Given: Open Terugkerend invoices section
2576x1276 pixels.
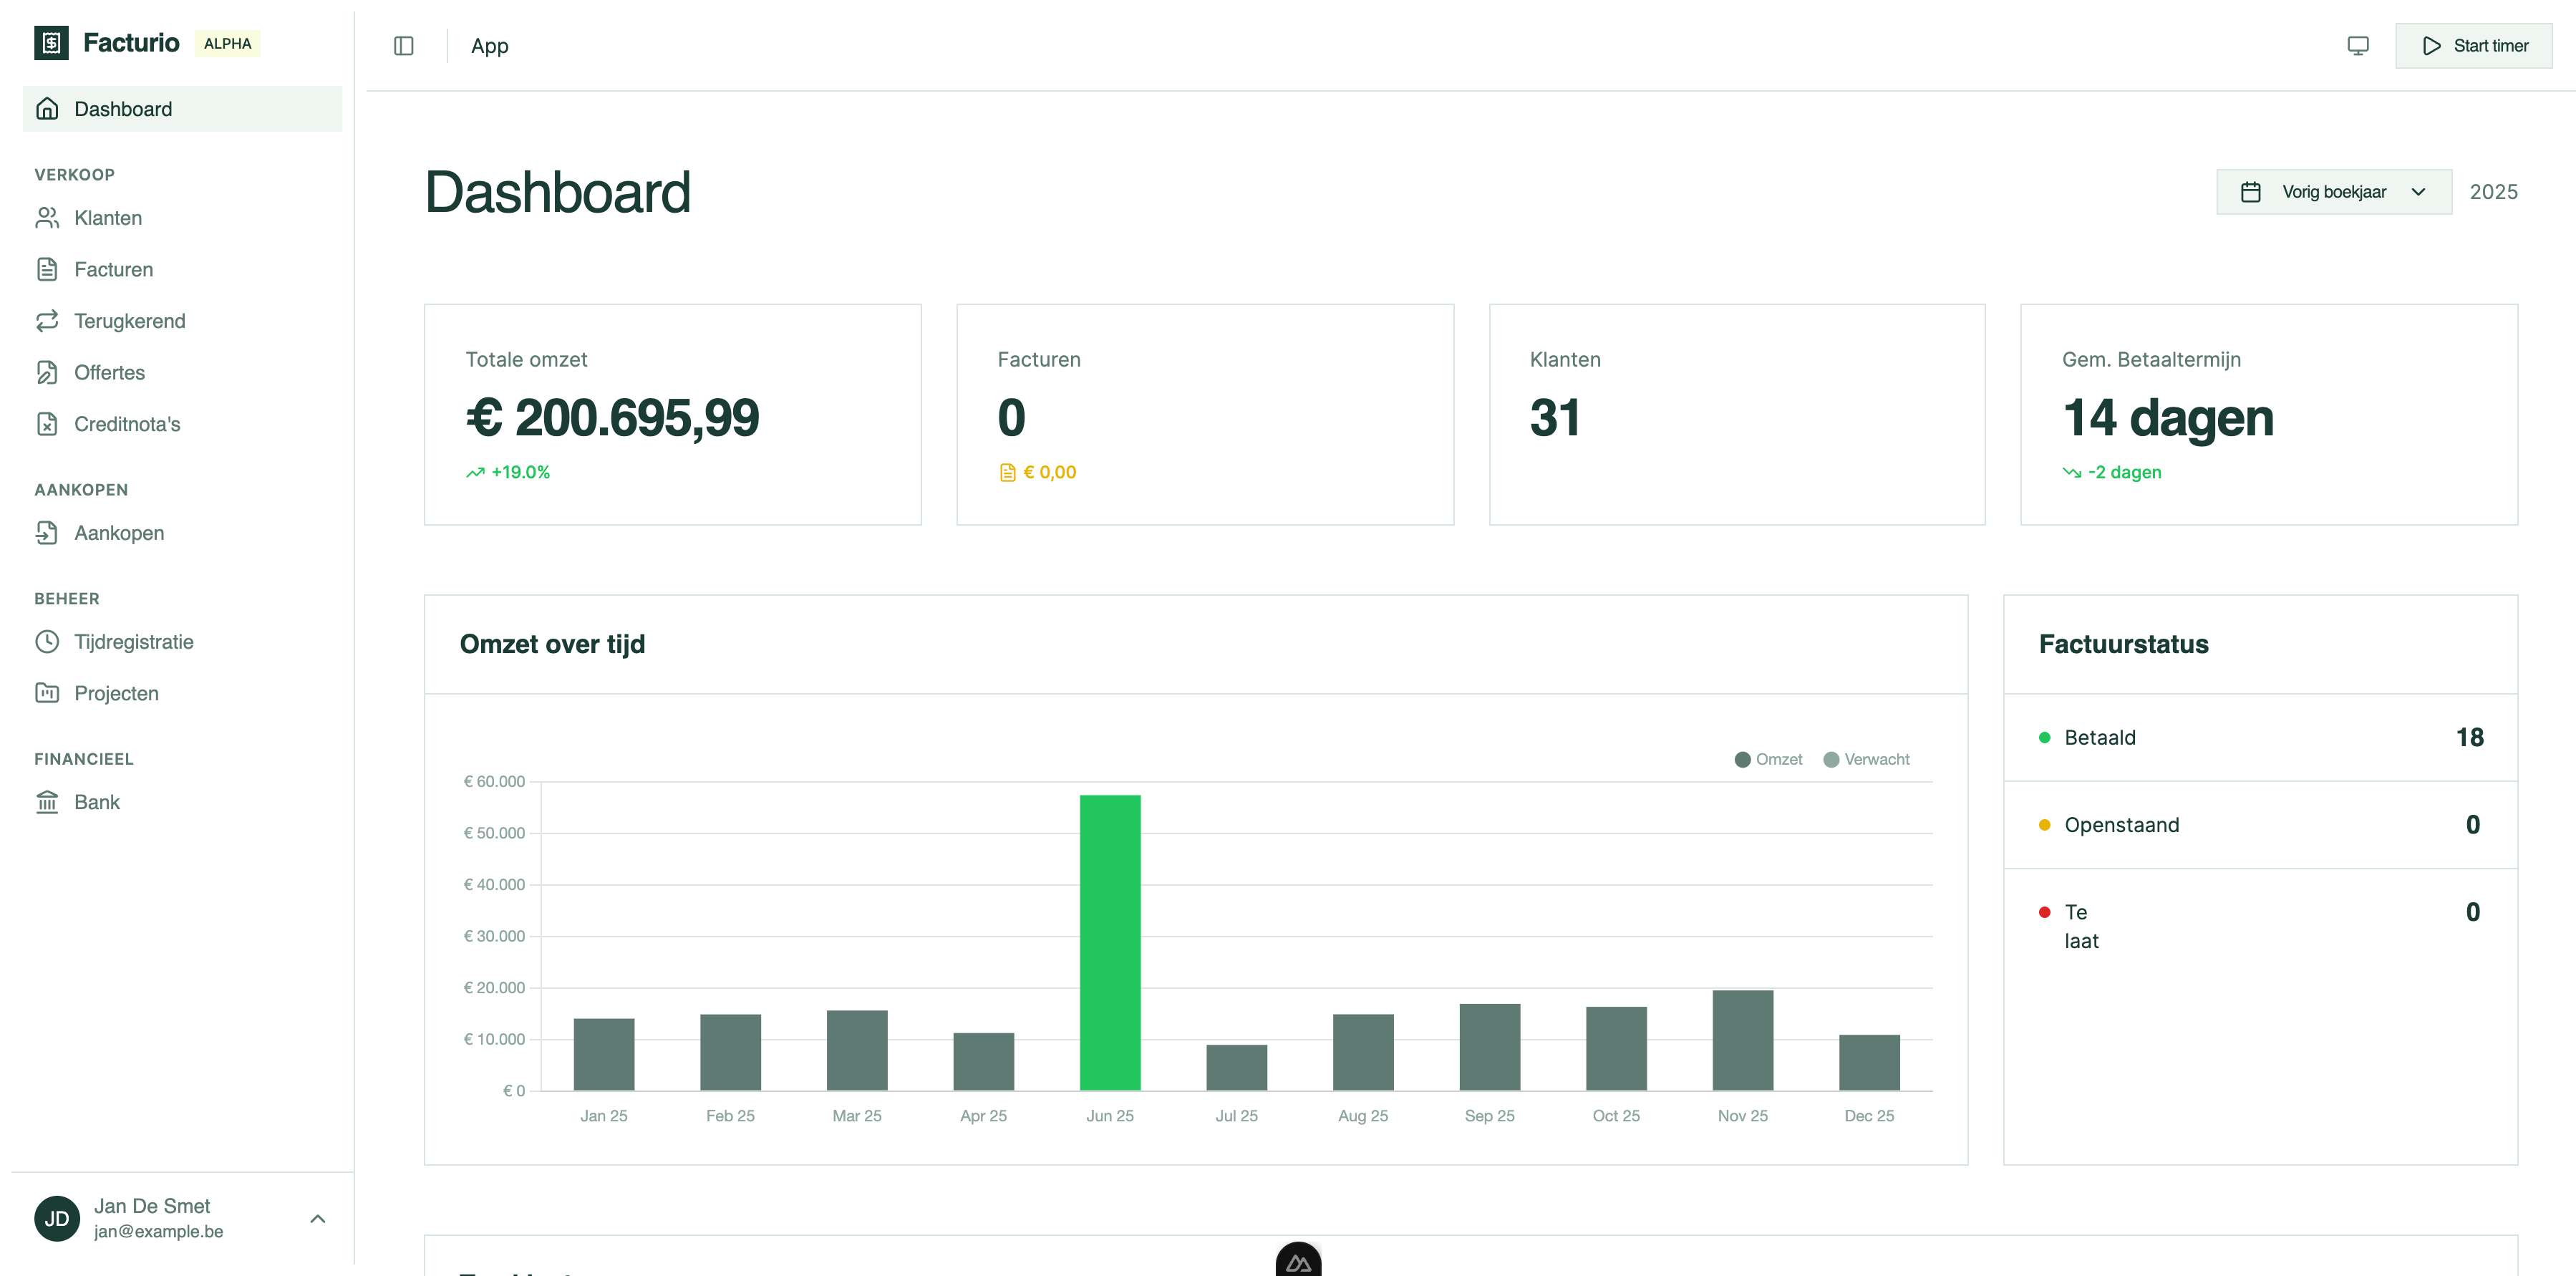Looking at the screenshot, I should [x=182, y=321].
